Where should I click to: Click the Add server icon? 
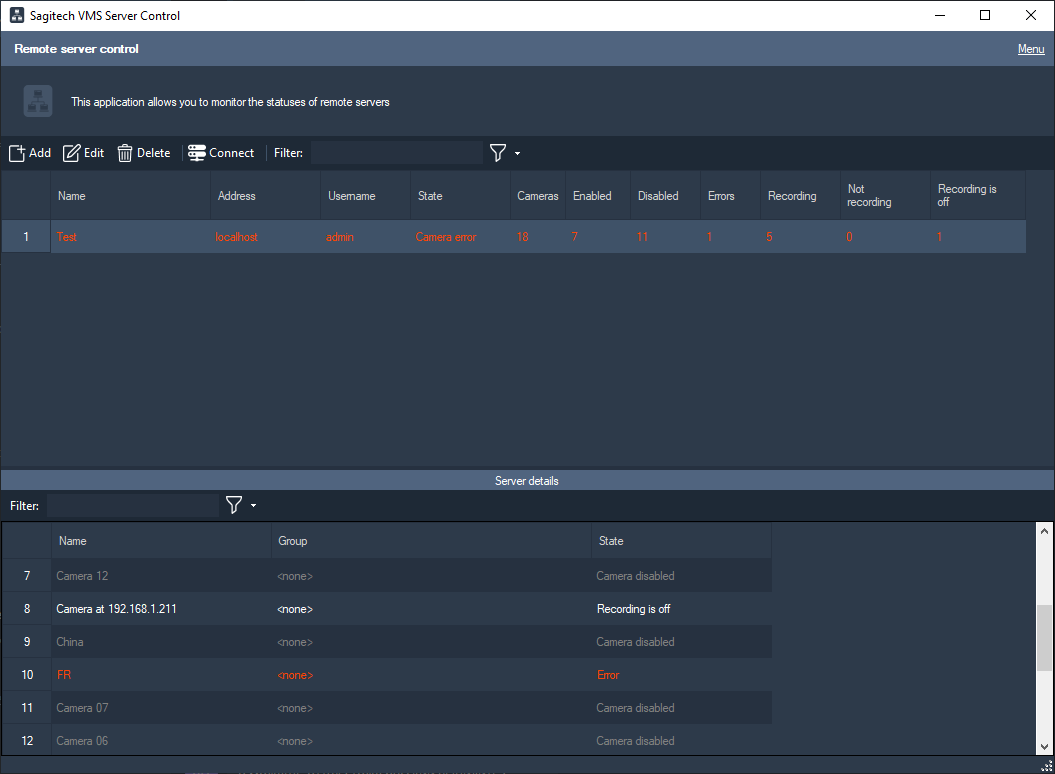coord(17,153)
